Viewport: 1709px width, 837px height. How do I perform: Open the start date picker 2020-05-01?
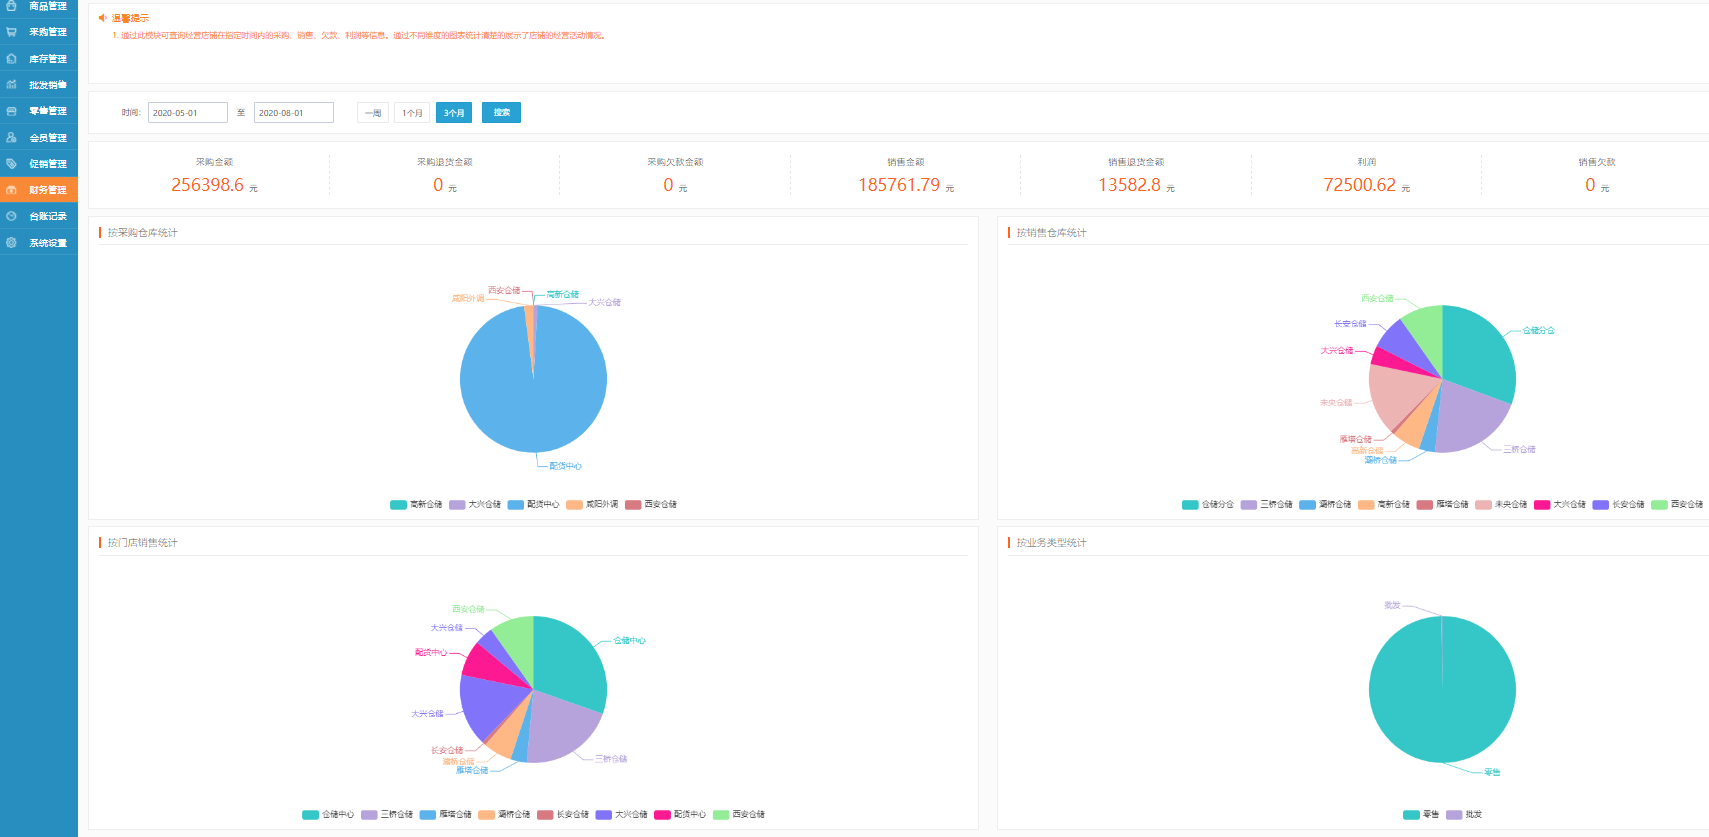(x=187, y=113)
